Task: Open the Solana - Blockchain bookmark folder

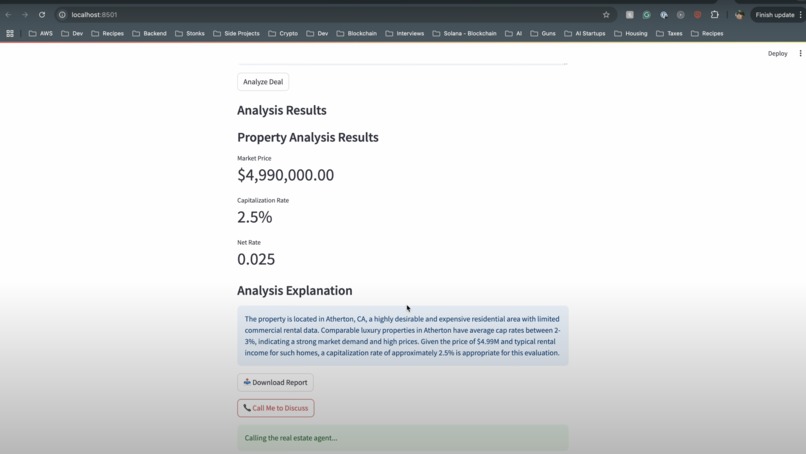Action: pyautogui.click(x=464, y=33)
